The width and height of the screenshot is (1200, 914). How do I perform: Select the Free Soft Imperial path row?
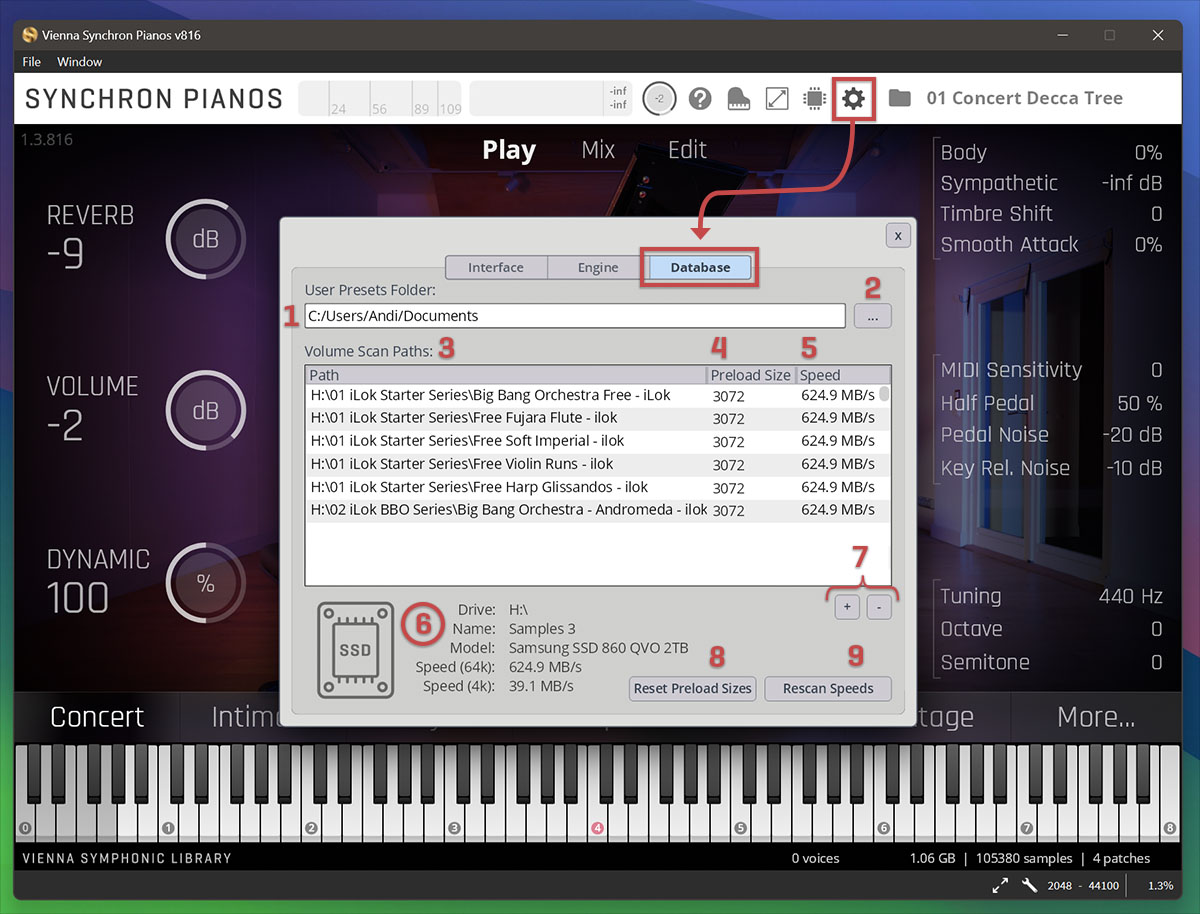pyautogui.click(x=593, y=441)
